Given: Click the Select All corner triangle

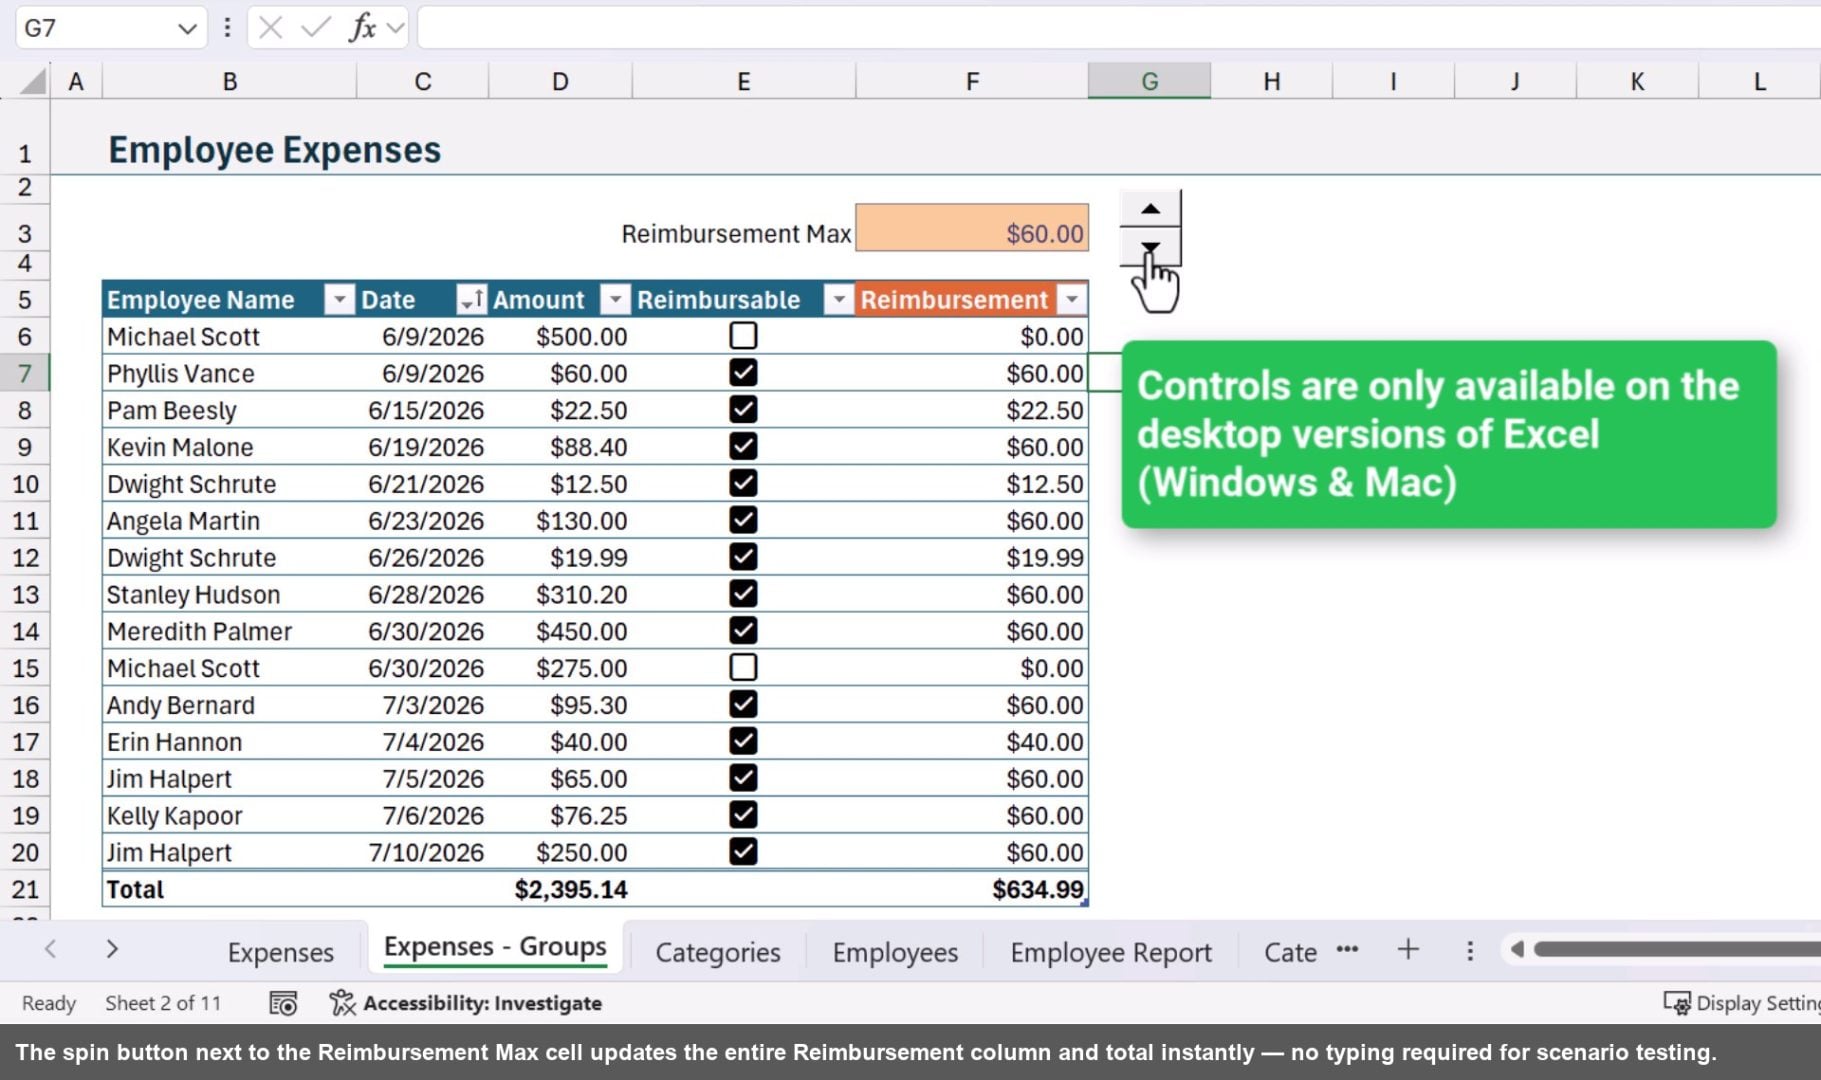Looking at the screenshot, I should (x=32, y=81).
